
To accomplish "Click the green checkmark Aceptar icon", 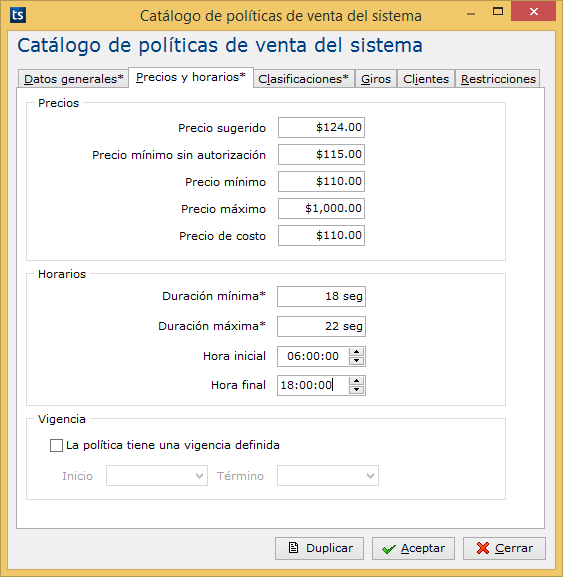I will tap(389, 549).
